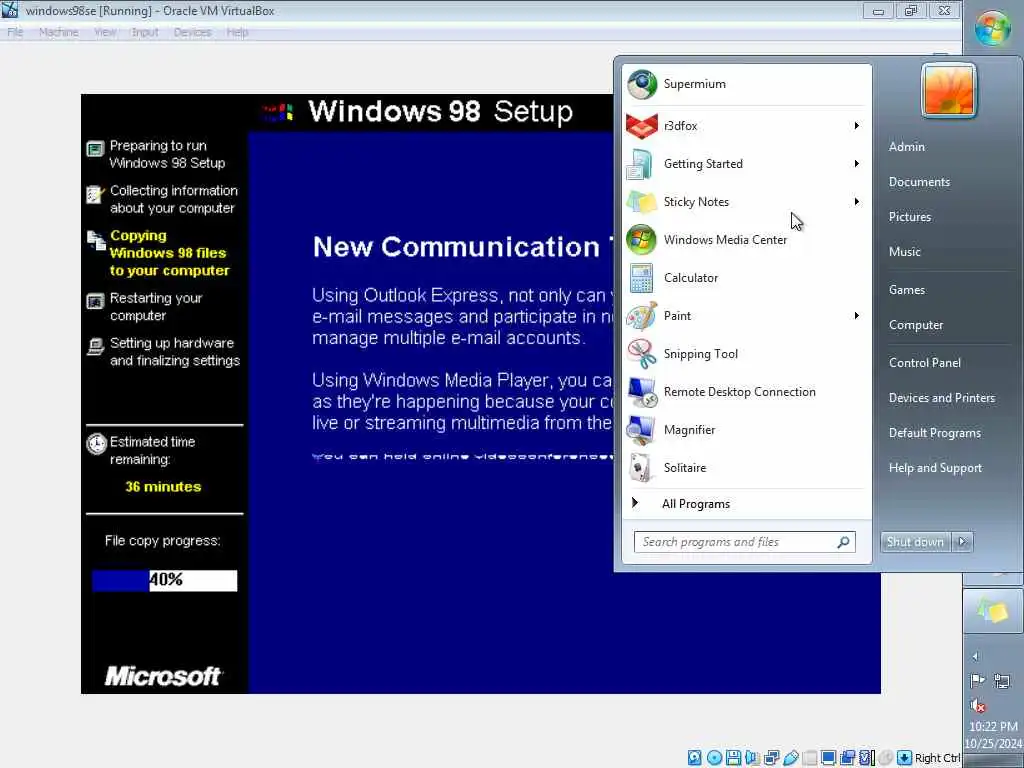Expand r3dfox jump list arrow

pyautogui.click(x=856, y=125)
